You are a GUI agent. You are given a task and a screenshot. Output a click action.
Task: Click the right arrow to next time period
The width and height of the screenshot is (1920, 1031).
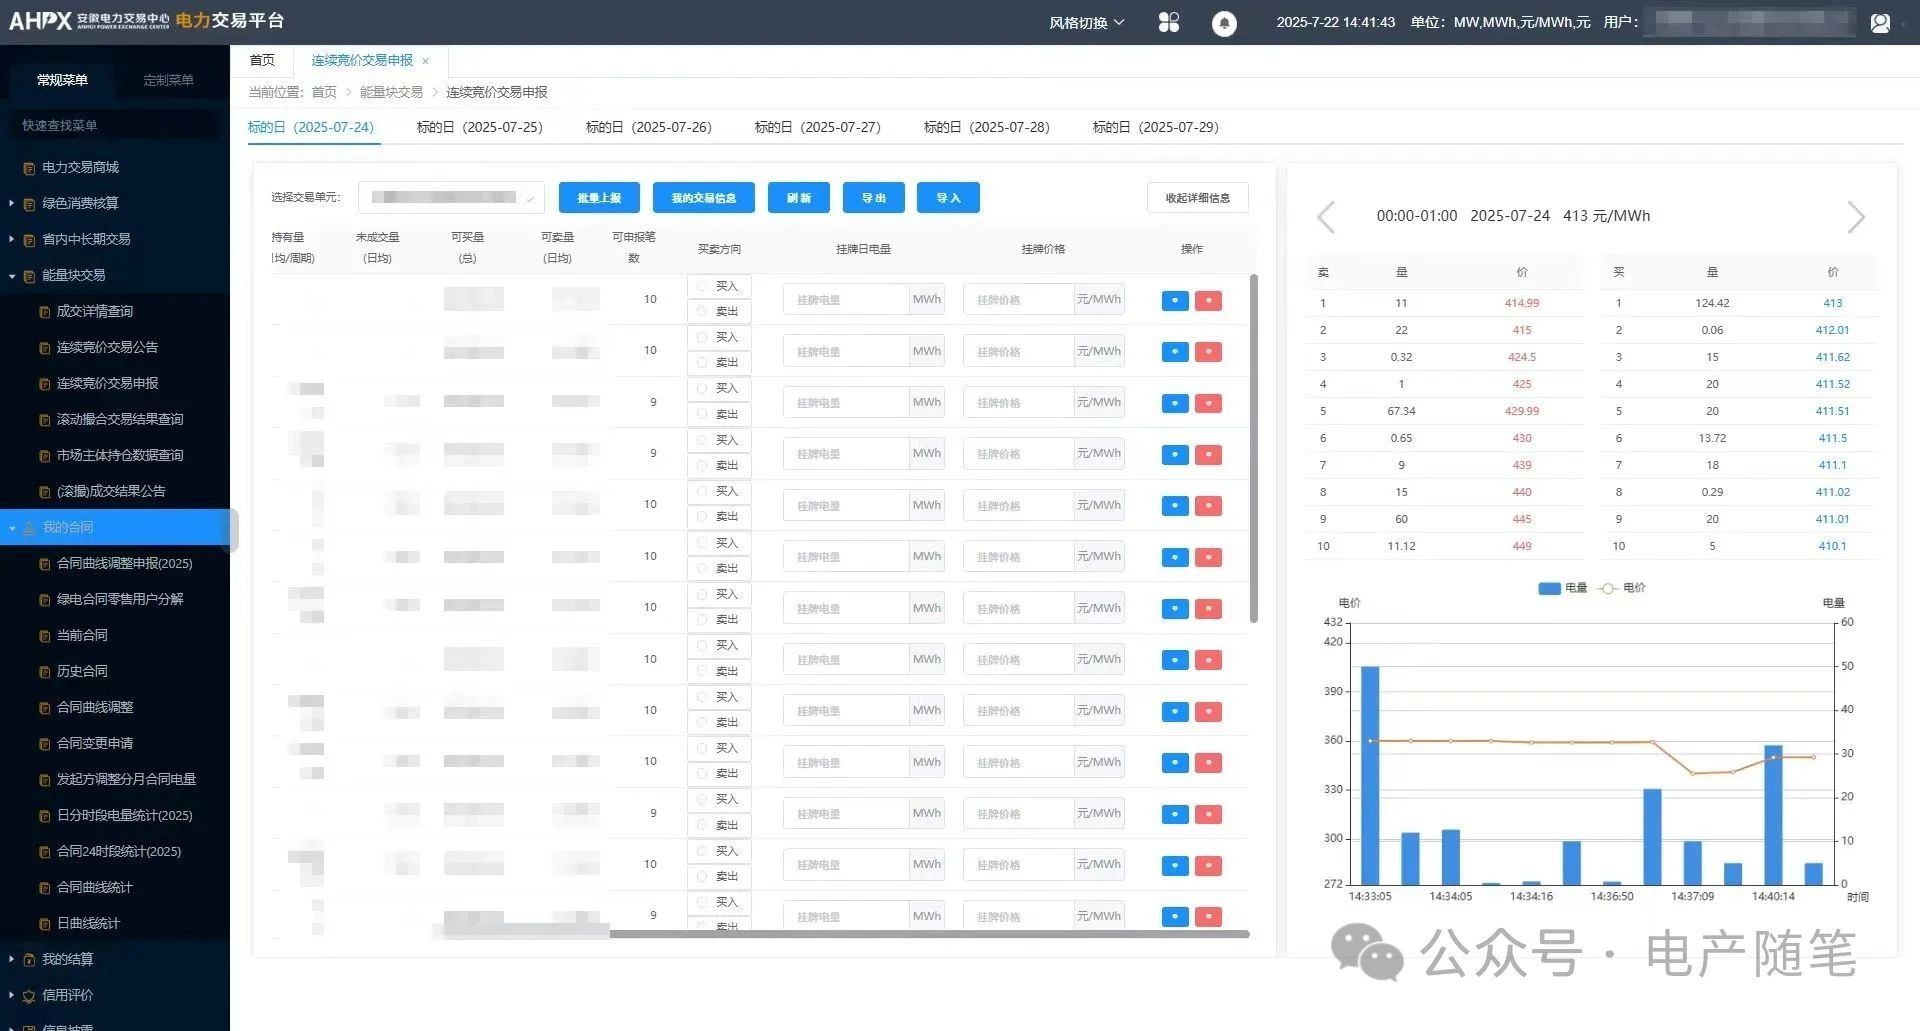tap(1855, 217)
